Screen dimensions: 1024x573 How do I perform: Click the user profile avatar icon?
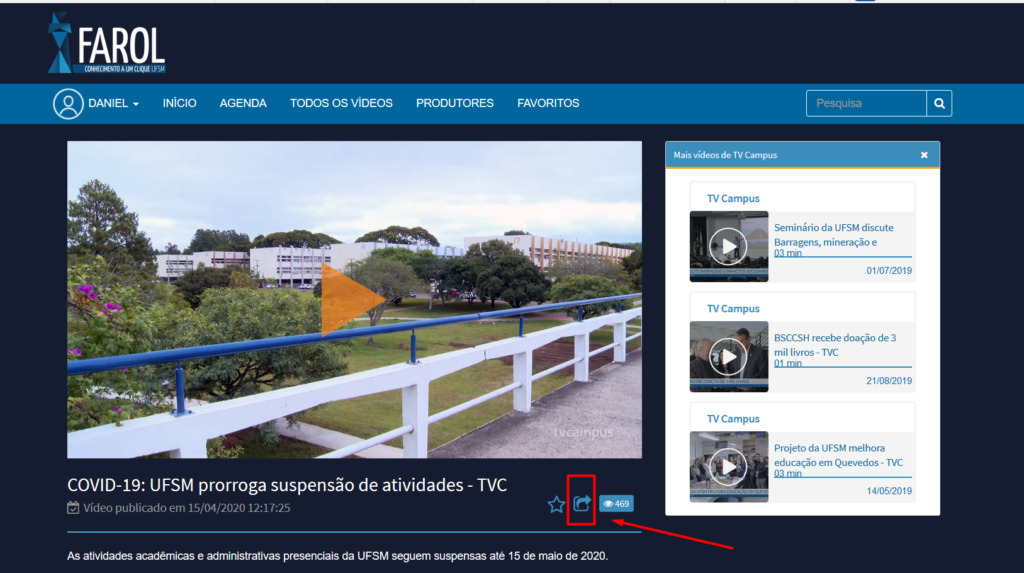coord(68,104)
